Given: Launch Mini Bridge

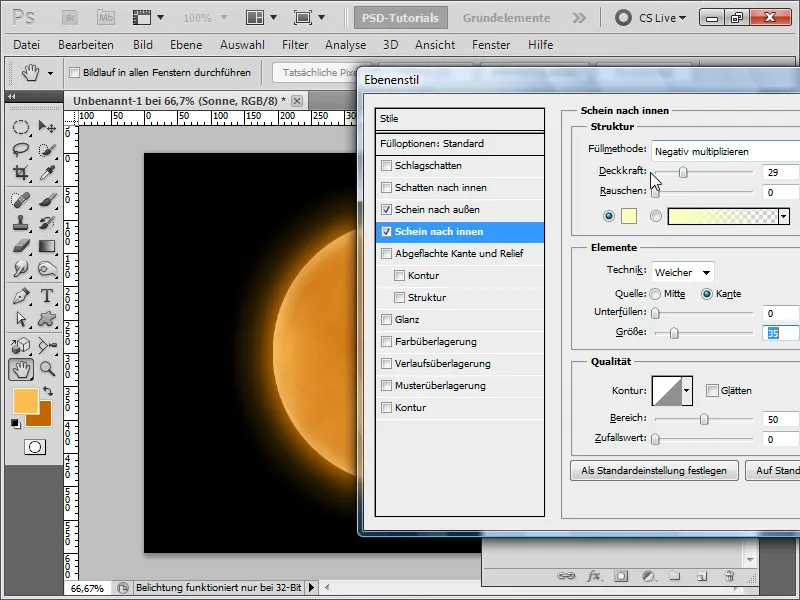Looking at the screenshot, I should [x=106, y=18].
